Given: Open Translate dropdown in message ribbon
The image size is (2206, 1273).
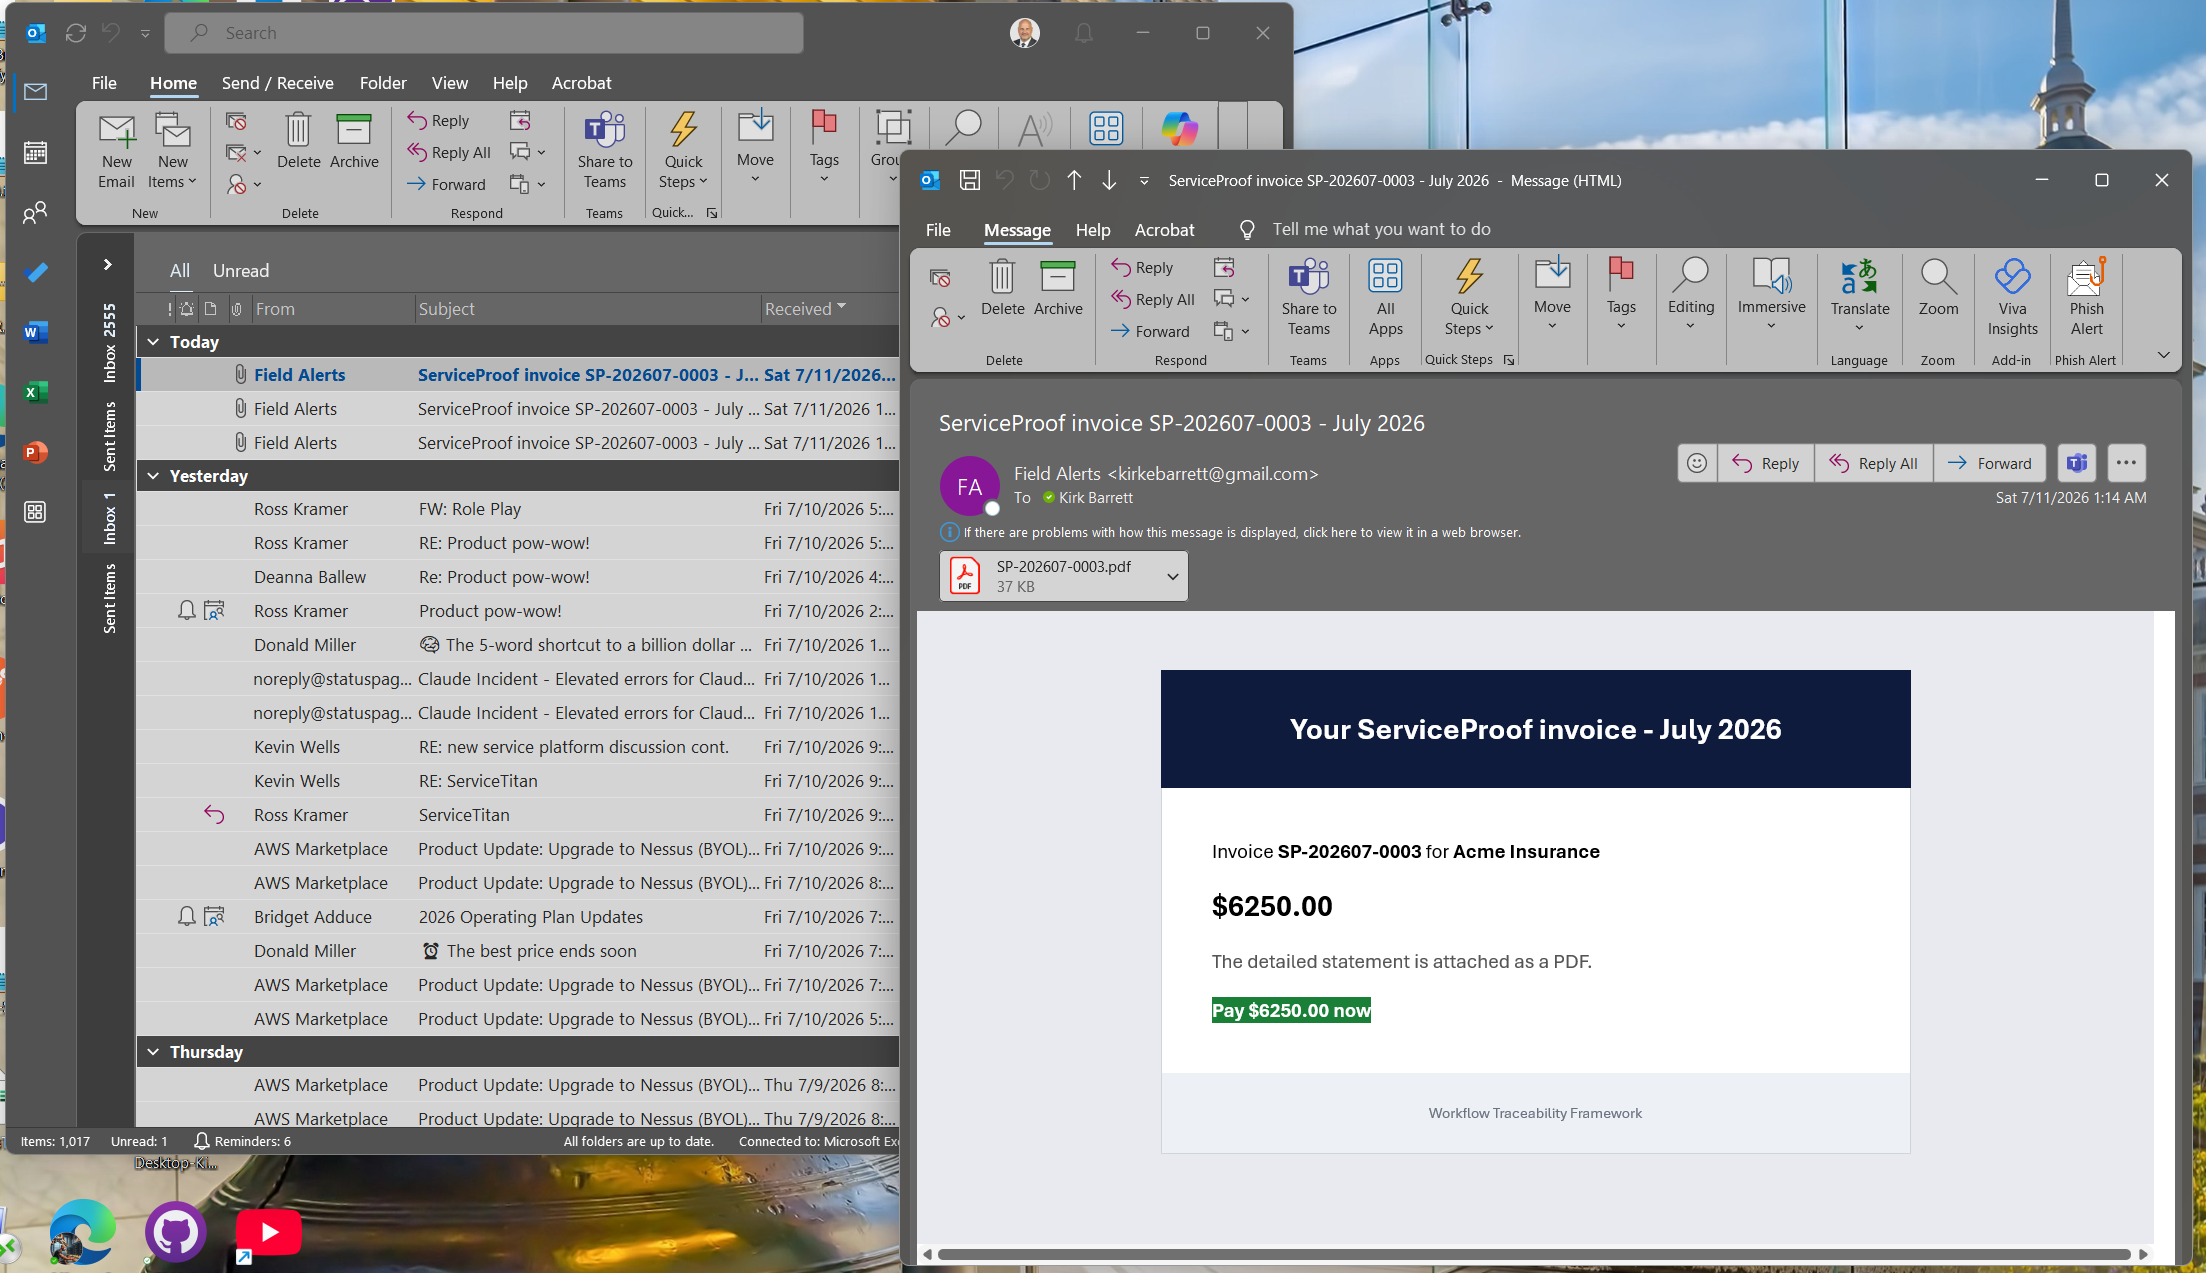Looking at the screenshot, I should pos(1859,296).
